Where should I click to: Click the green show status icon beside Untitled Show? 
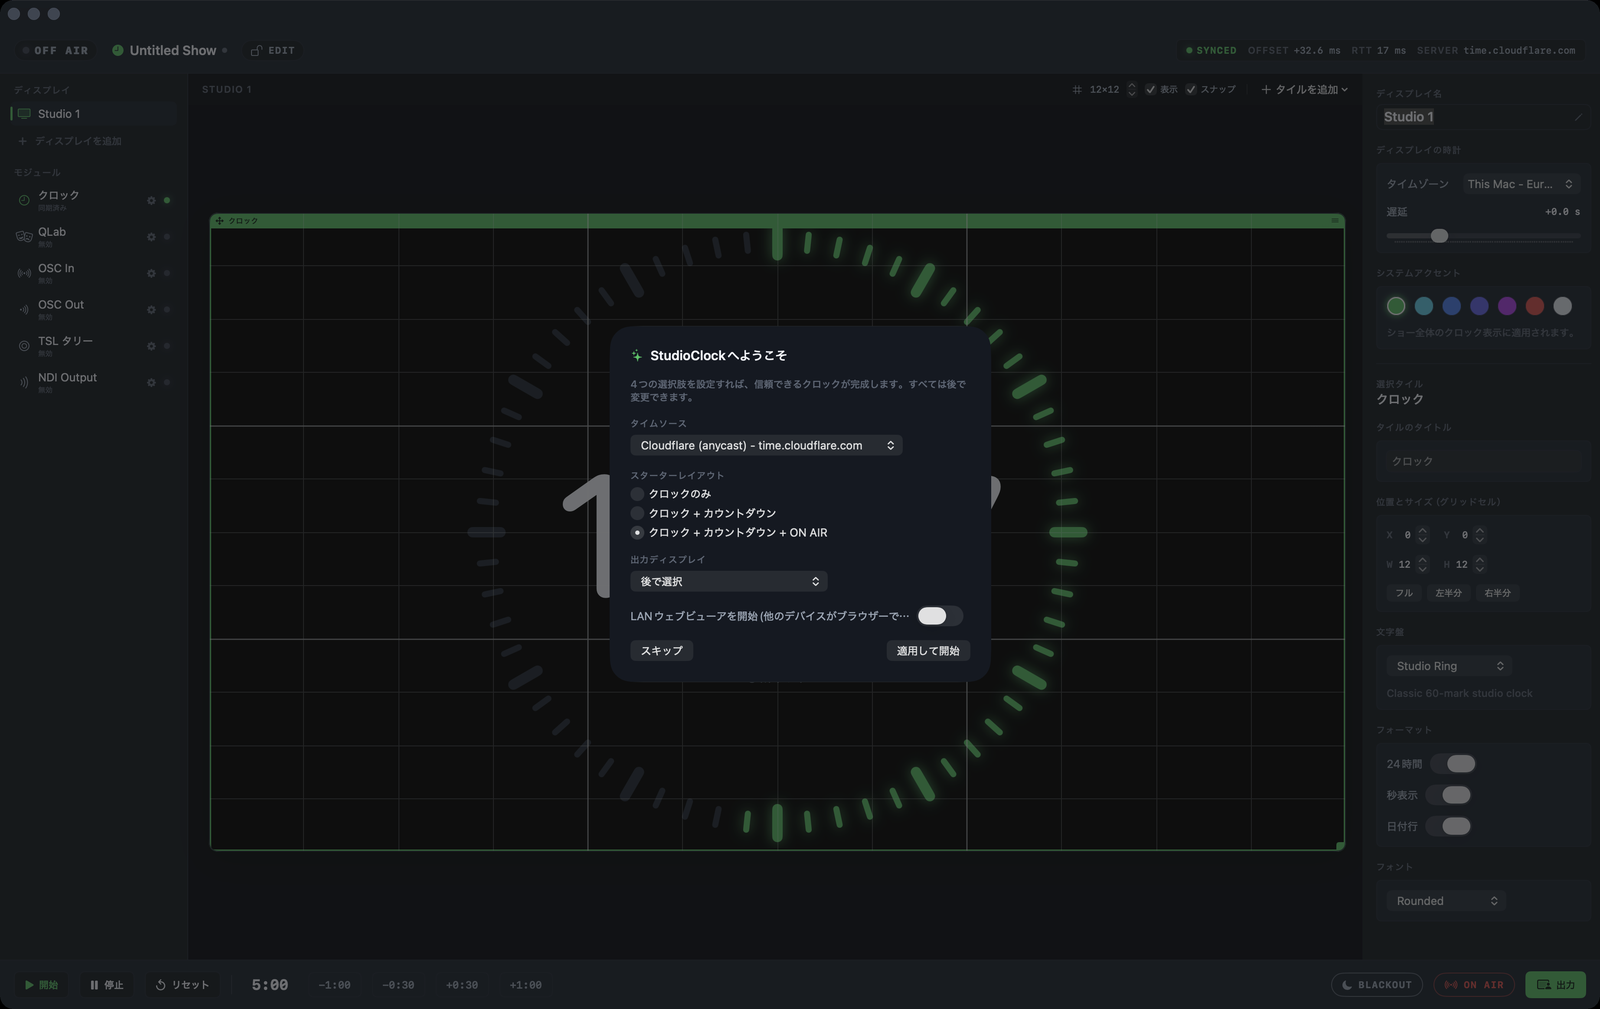tap(118, 50)
